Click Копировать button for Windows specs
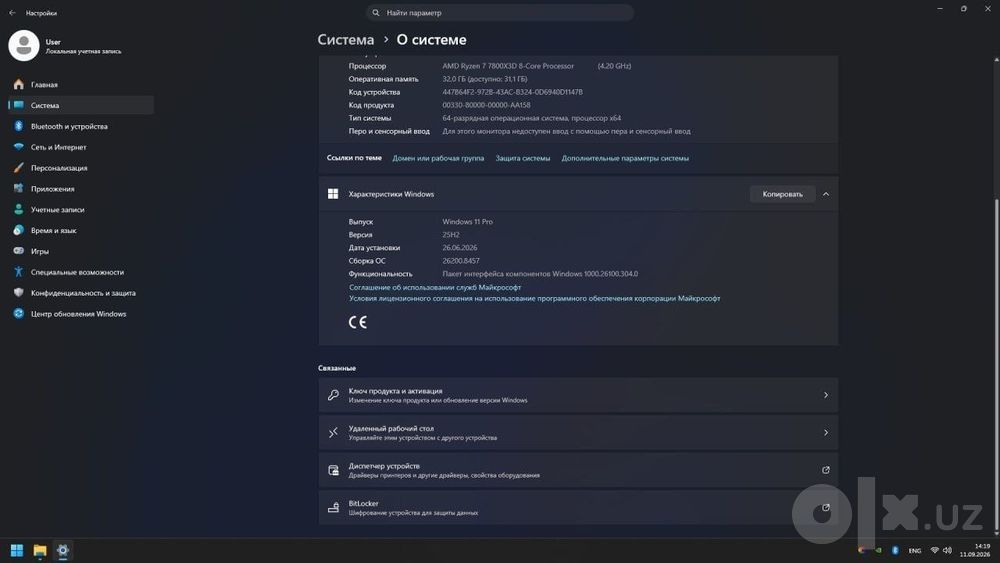The image size is (1000, 563). [783, 194]
